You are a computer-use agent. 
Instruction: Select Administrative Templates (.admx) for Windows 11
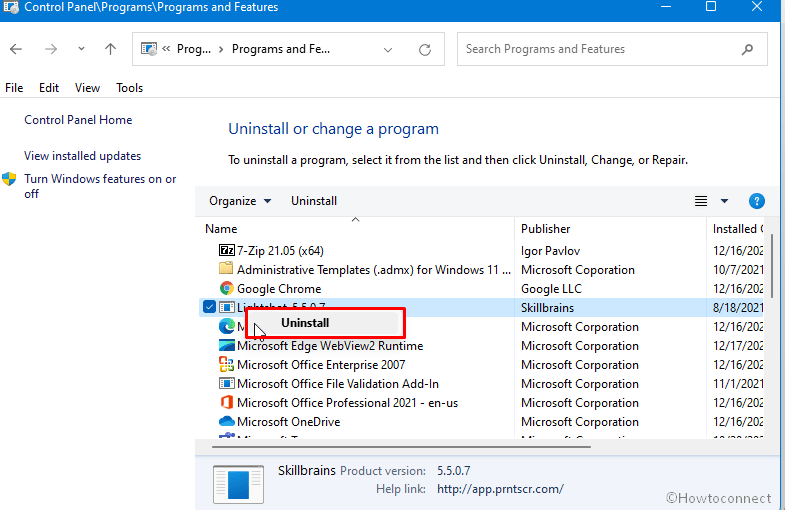click(373, 270)
